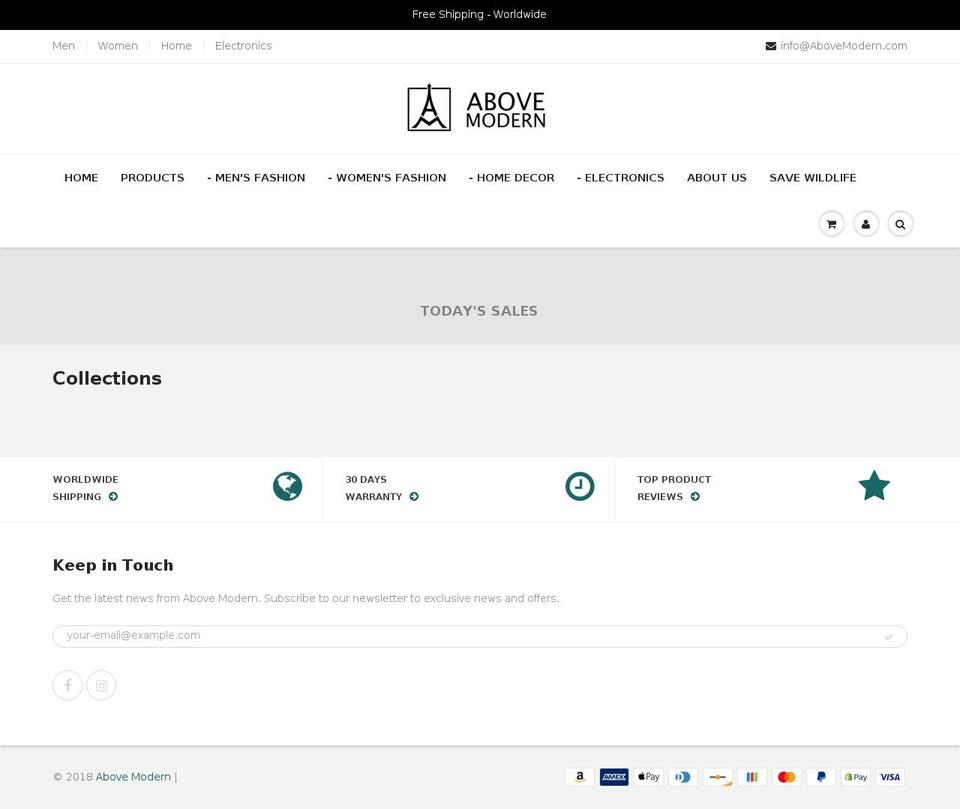Go to ELECTRONICS in main navigation
Image resolution: width=960 pixels, height=809 pixels.
pos(620,178)
